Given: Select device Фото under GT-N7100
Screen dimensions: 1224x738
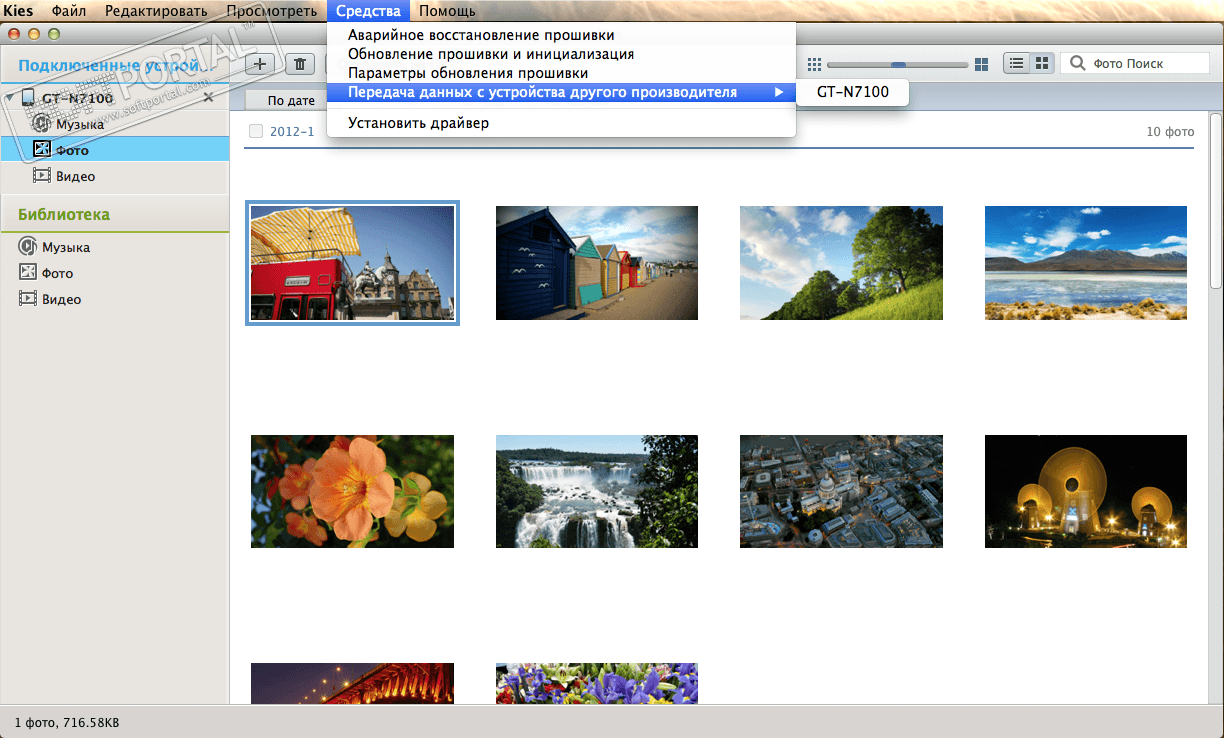Looking at the screenshot, I should [x=114, y=150].
